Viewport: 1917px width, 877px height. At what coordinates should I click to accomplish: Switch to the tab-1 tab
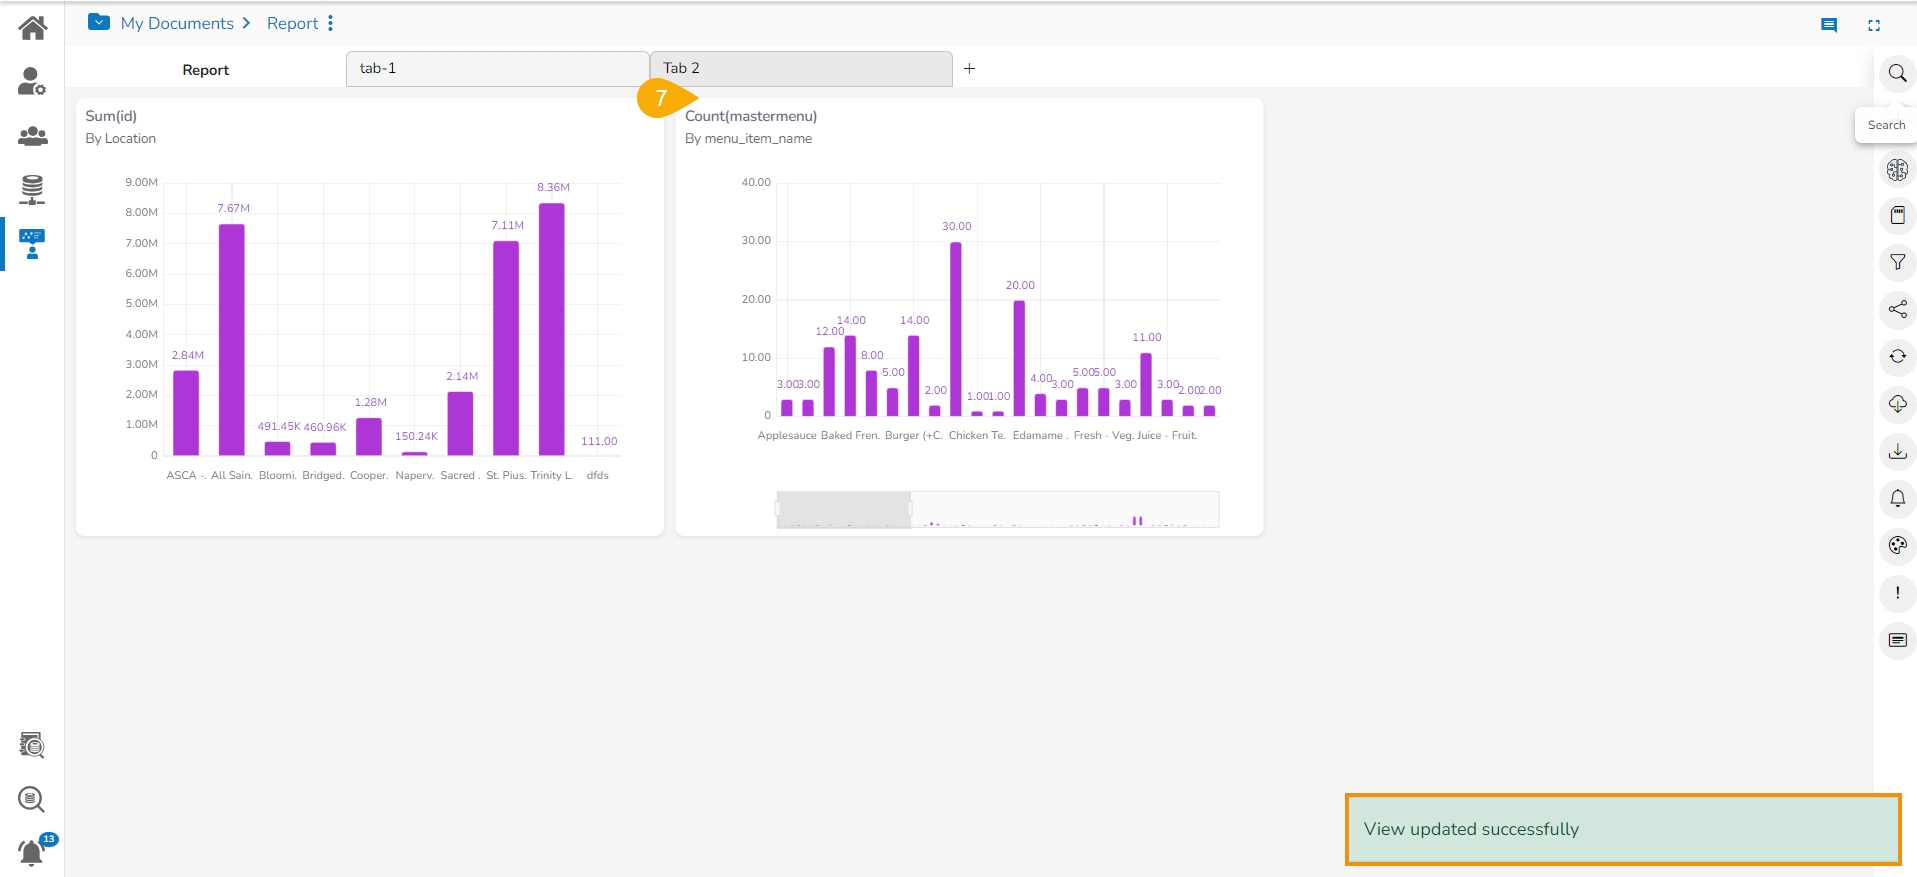[x=497, y=69]
